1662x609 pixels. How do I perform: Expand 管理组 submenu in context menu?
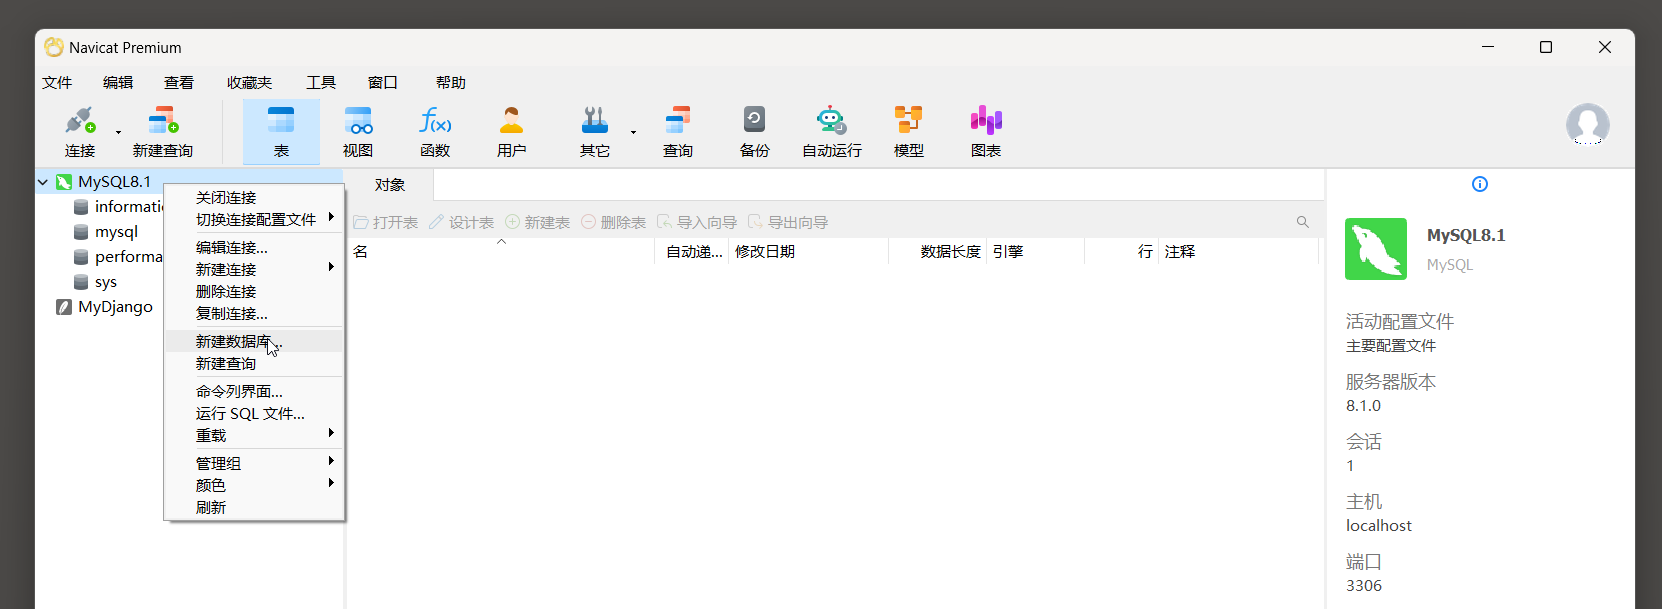point(254,464)
